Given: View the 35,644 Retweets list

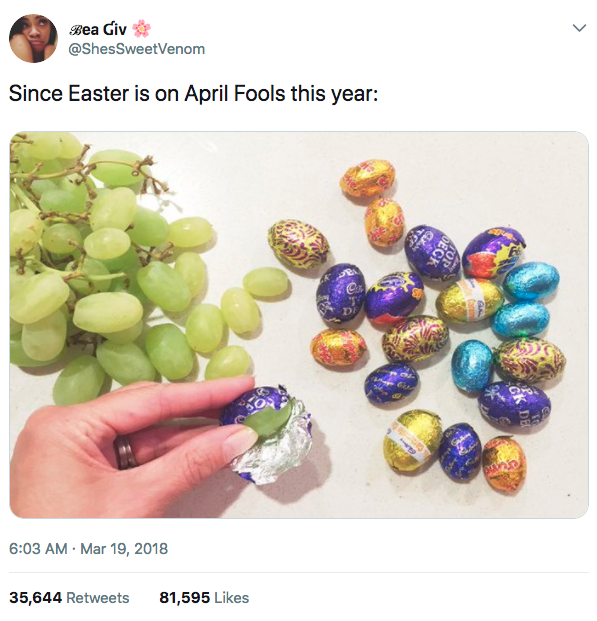Looking at the screenshot, I should (69, 598).
